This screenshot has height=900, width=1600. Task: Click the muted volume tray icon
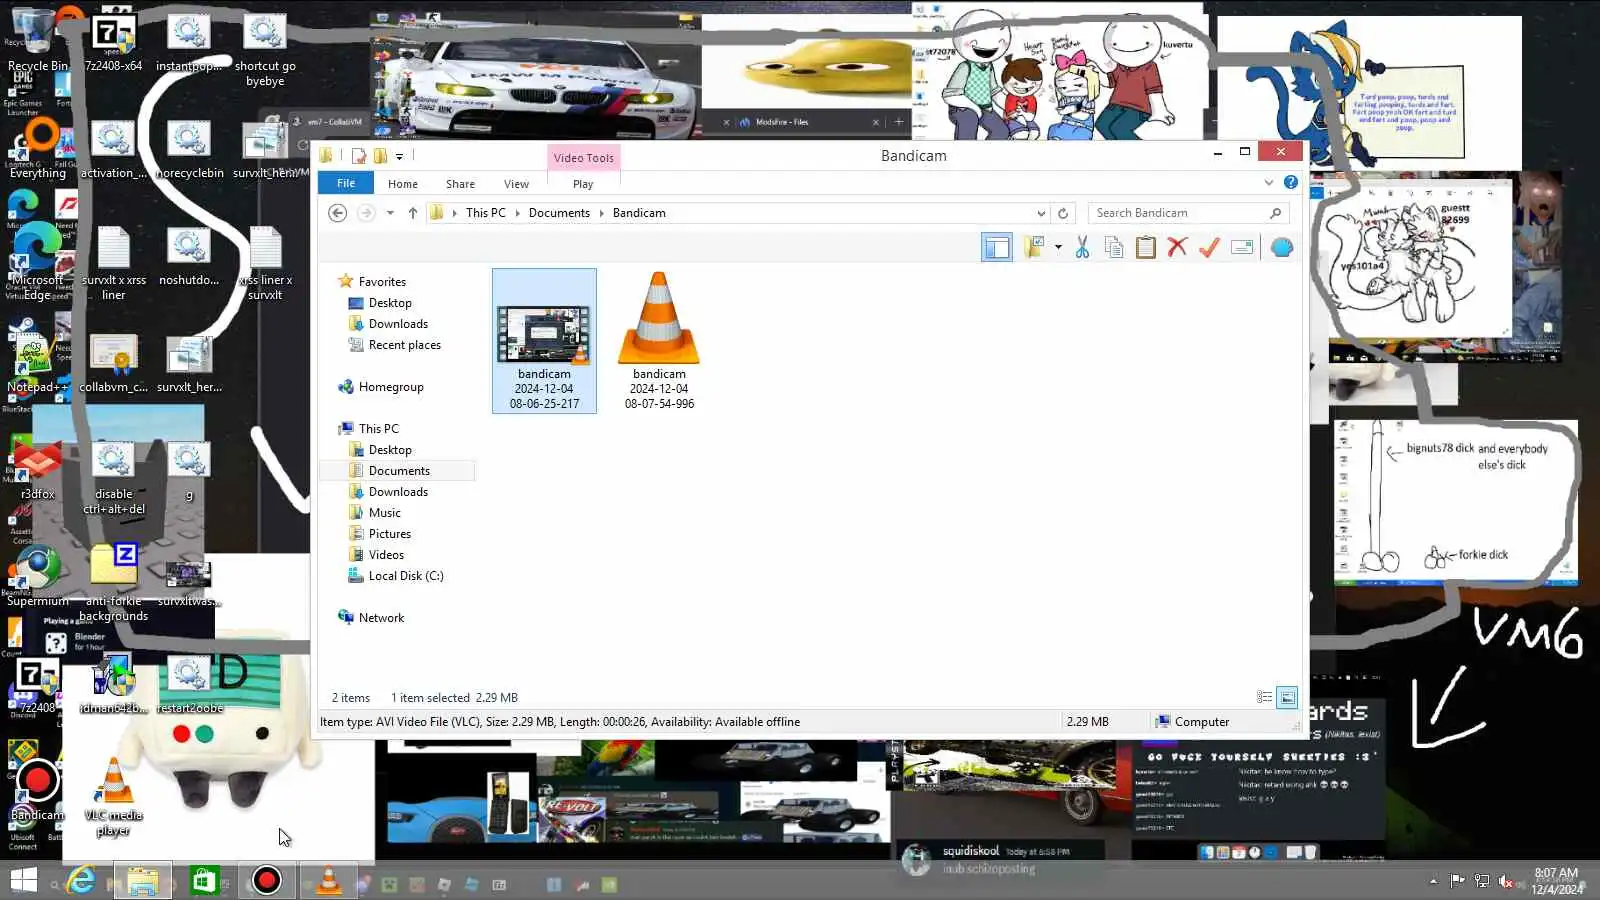coord(1506,881)
